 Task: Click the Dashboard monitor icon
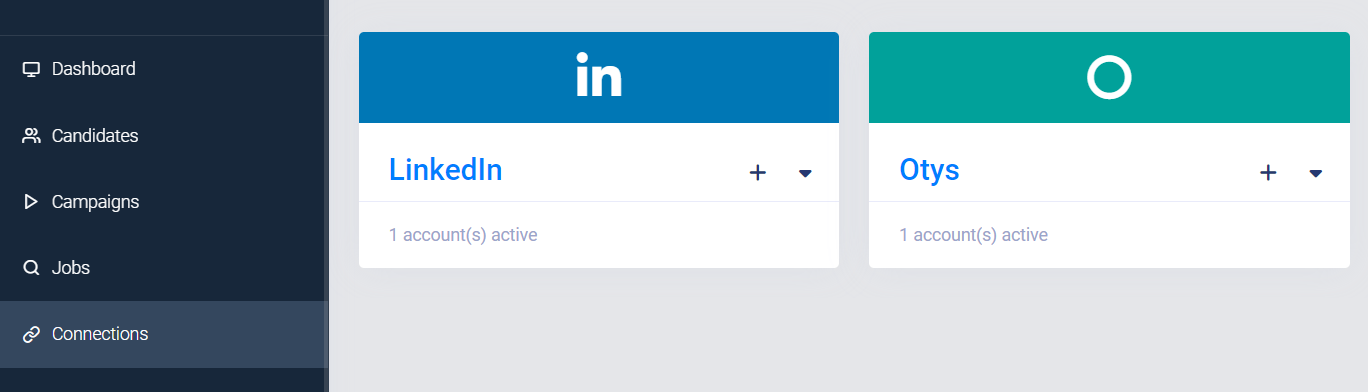point(31,69)
